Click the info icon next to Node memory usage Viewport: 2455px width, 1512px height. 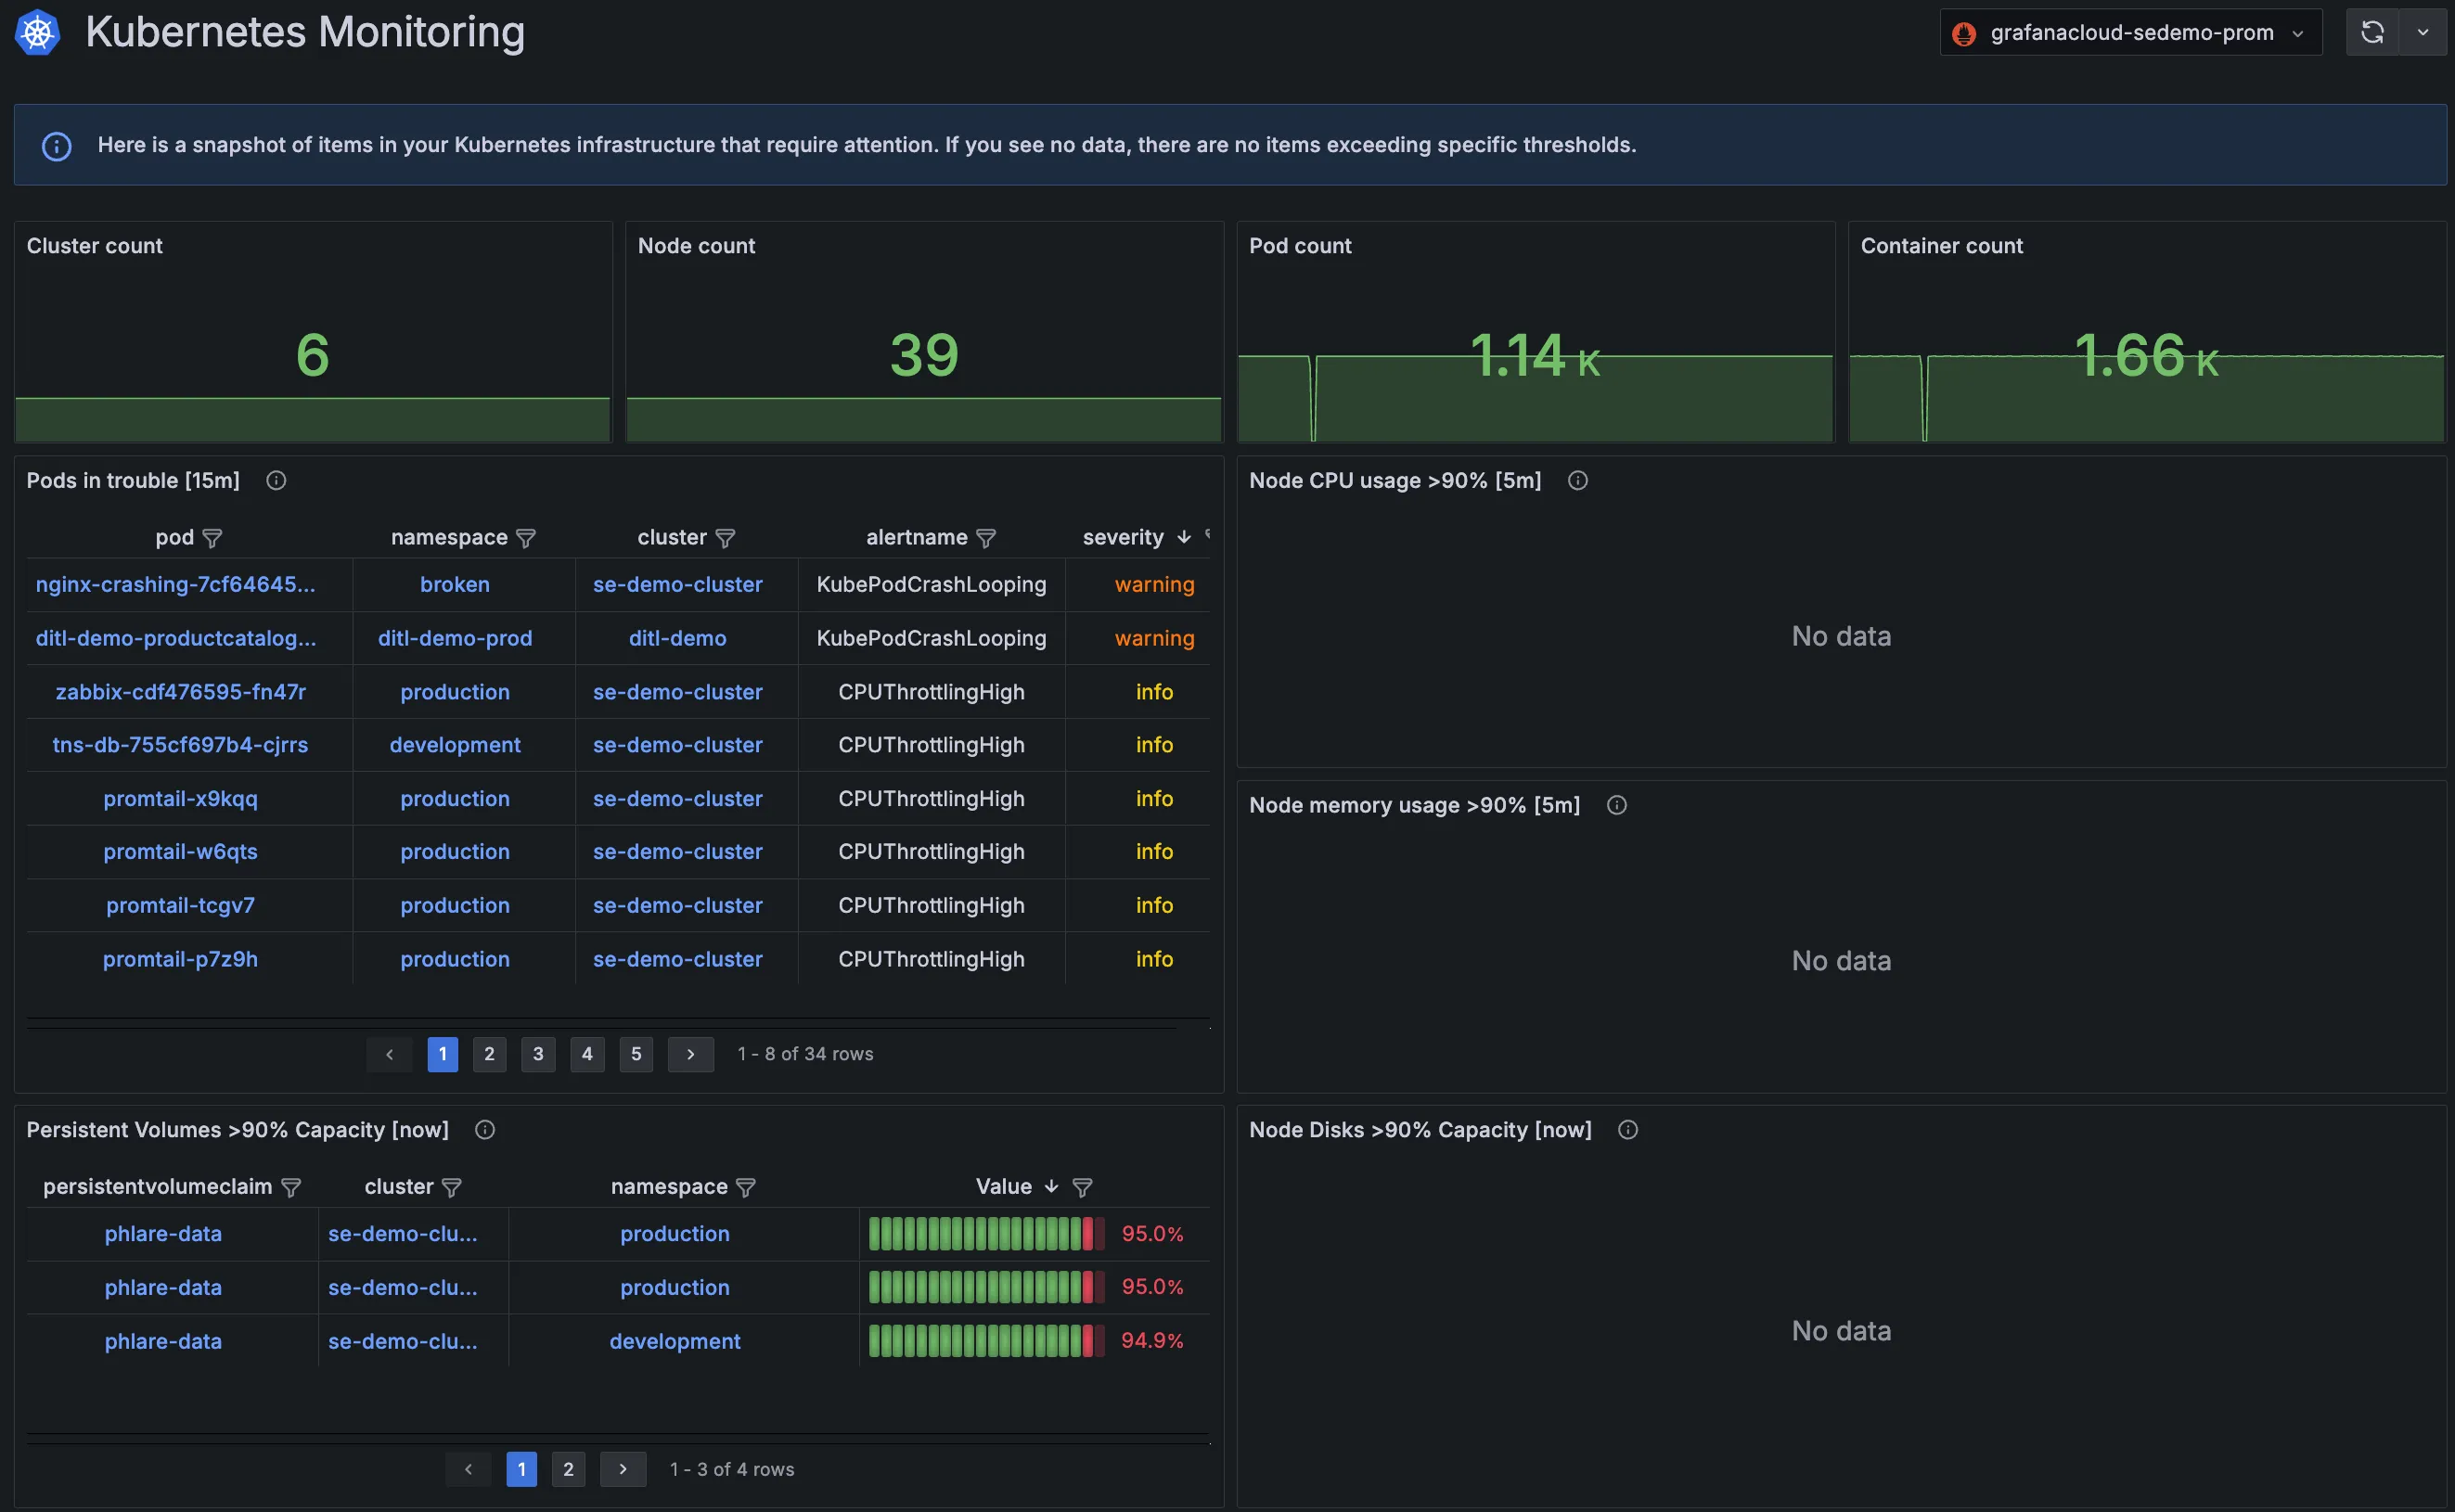click(x=1615, y=807)
